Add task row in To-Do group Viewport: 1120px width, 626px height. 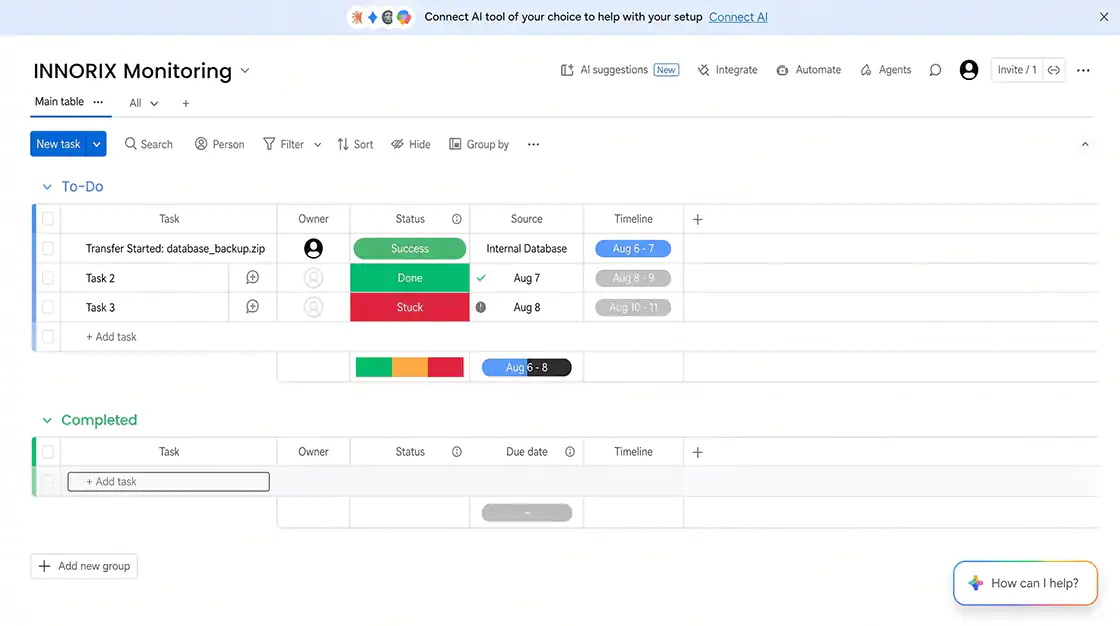(111, 337)
